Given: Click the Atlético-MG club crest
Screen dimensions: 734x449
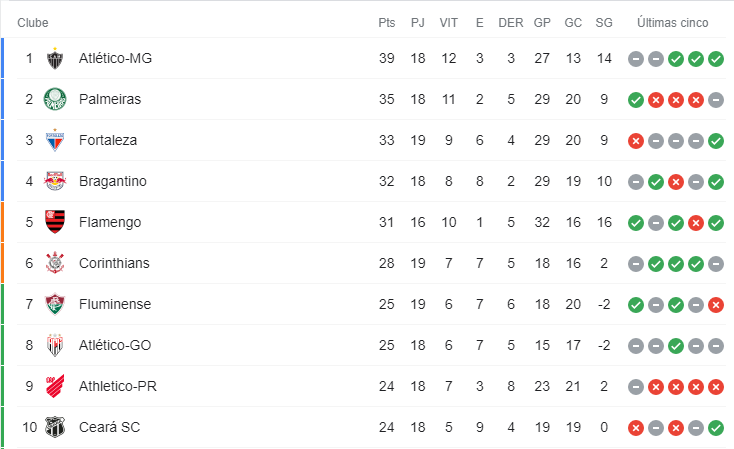Looking at the screenshot, I should click(55, 59).
